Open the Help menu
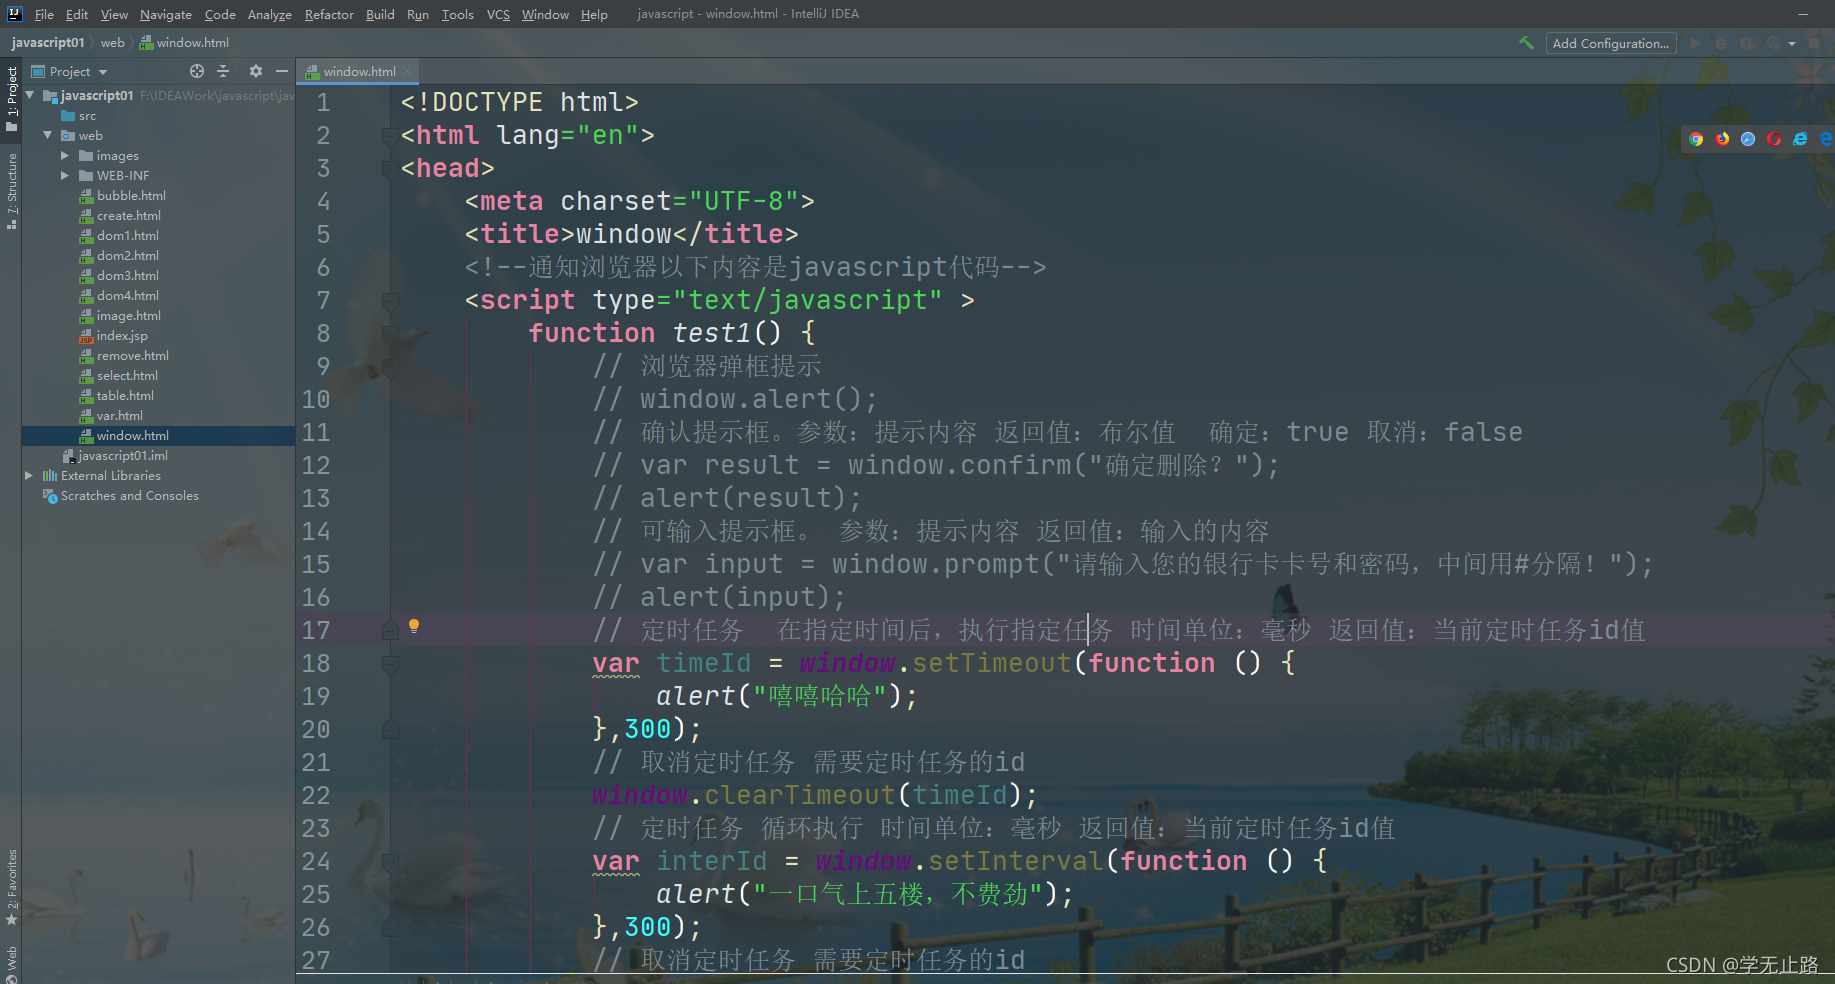Viewport: 1835px width, 984px height. pos(594,14)
